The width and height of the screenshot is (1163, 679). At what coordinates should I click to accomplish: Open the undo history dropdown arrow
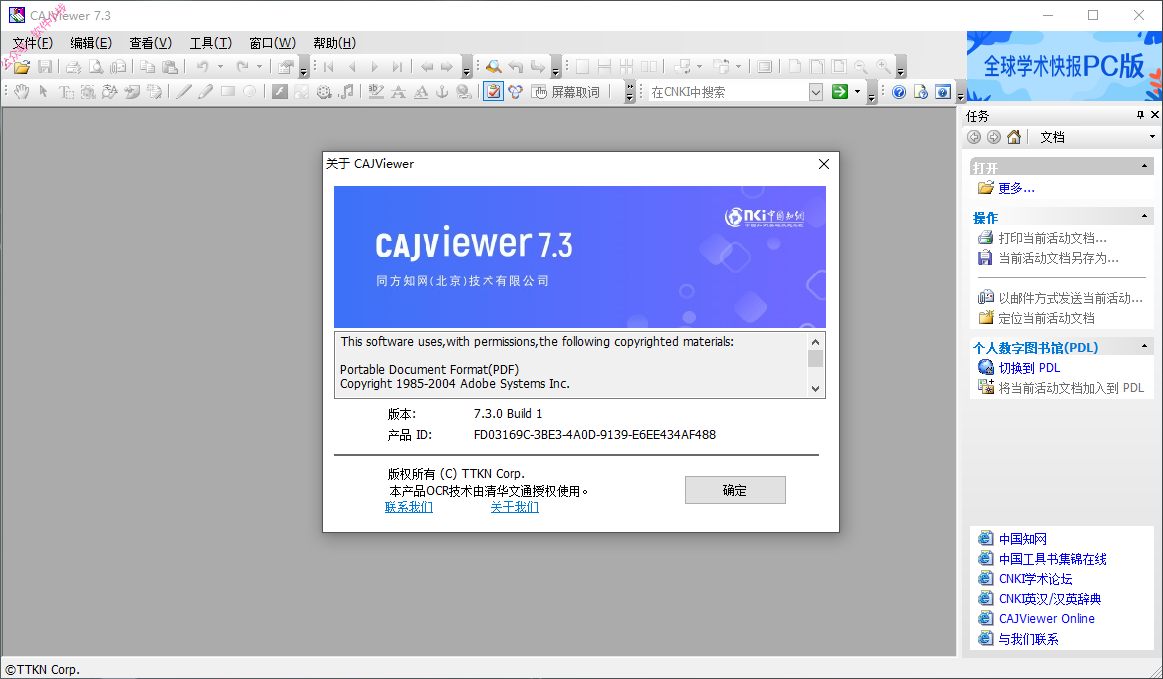pos(220,67)
